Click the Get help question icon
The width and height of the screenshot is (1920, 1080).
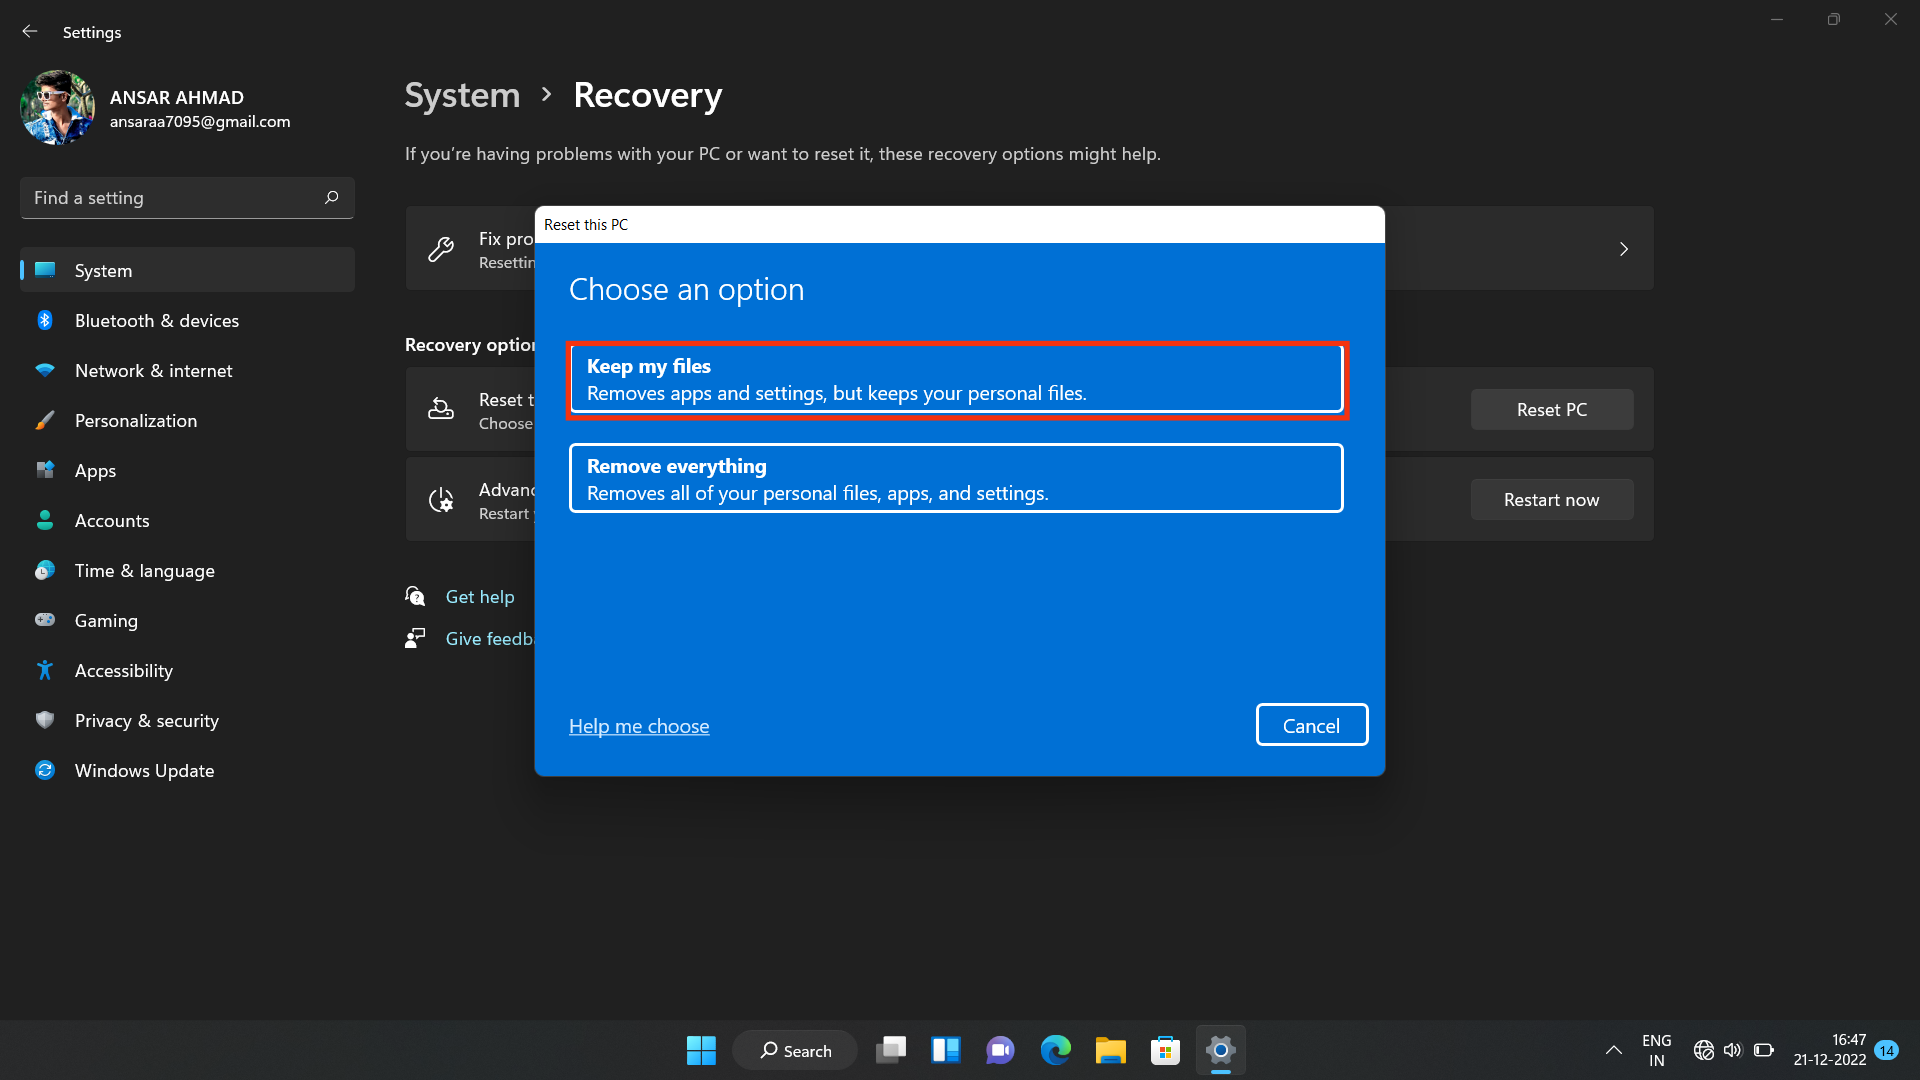(415, 596)
